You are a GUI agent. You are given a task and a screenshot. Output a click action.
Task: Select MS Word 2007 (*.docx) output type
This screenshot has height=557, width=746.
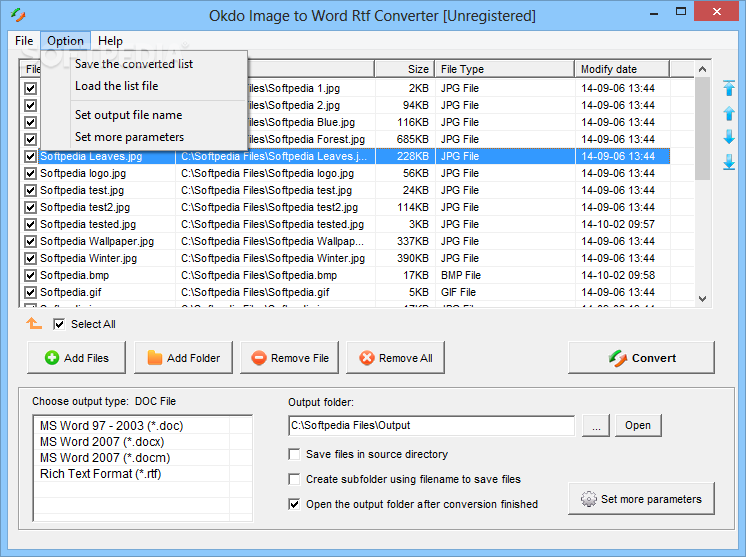click(x=102, y=442)
